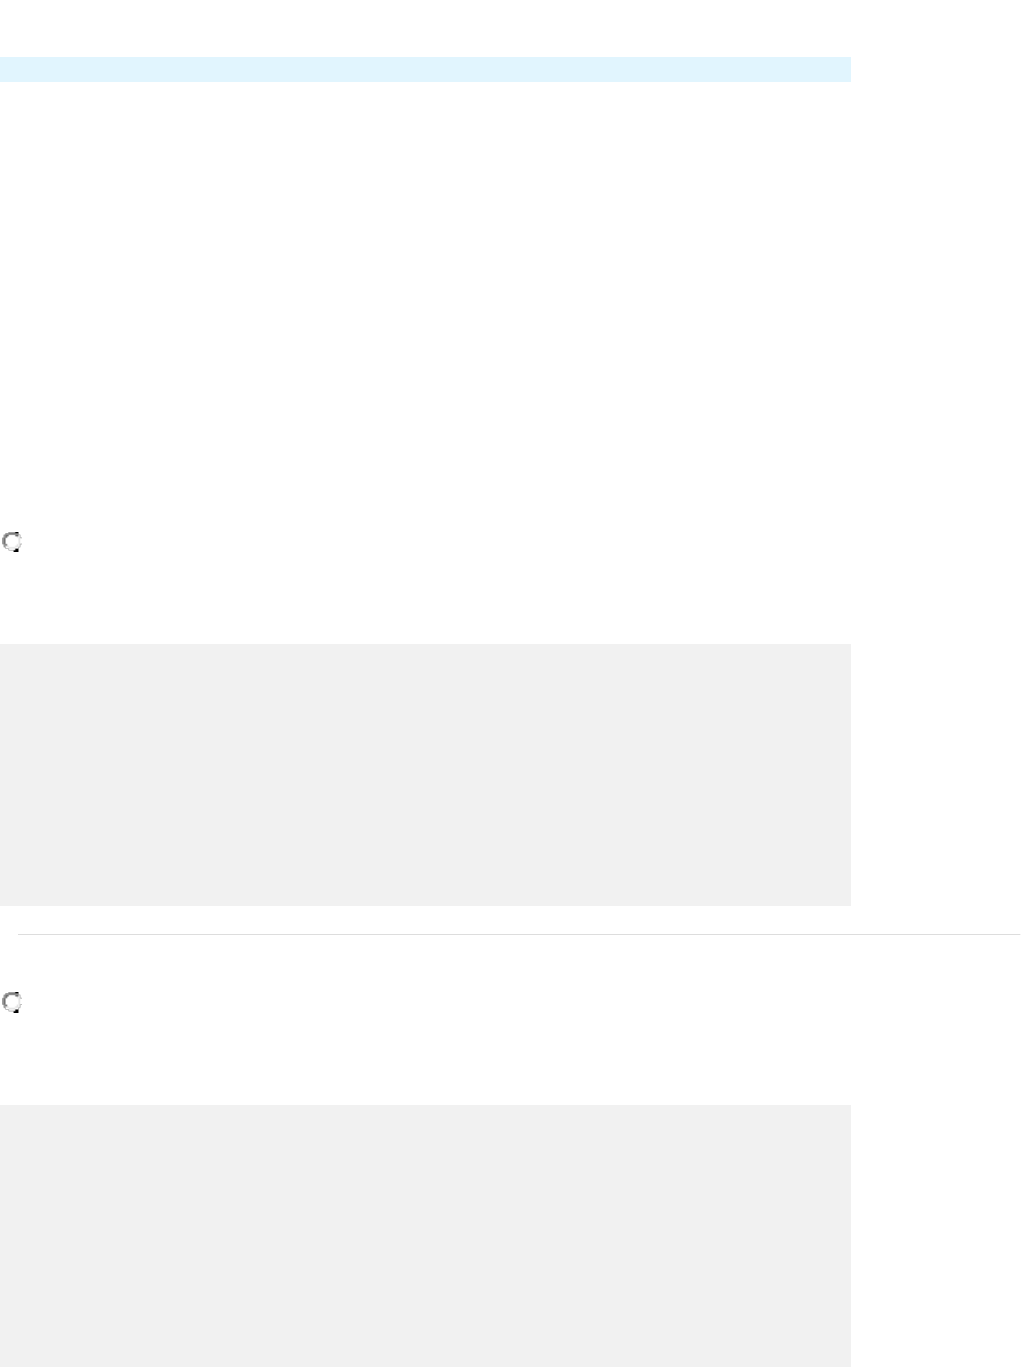Choose the radio option above the divider
The image size is (1021, 1367).
coord(12,542)
